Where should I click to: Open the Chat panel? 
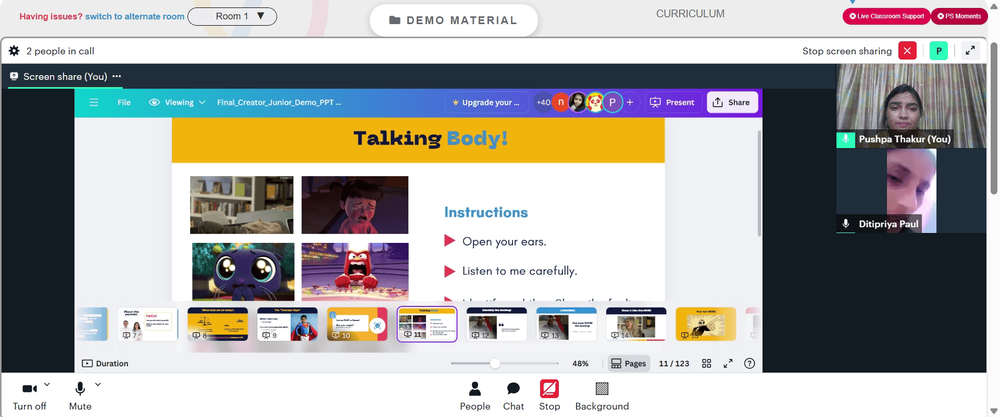(513, 396)
